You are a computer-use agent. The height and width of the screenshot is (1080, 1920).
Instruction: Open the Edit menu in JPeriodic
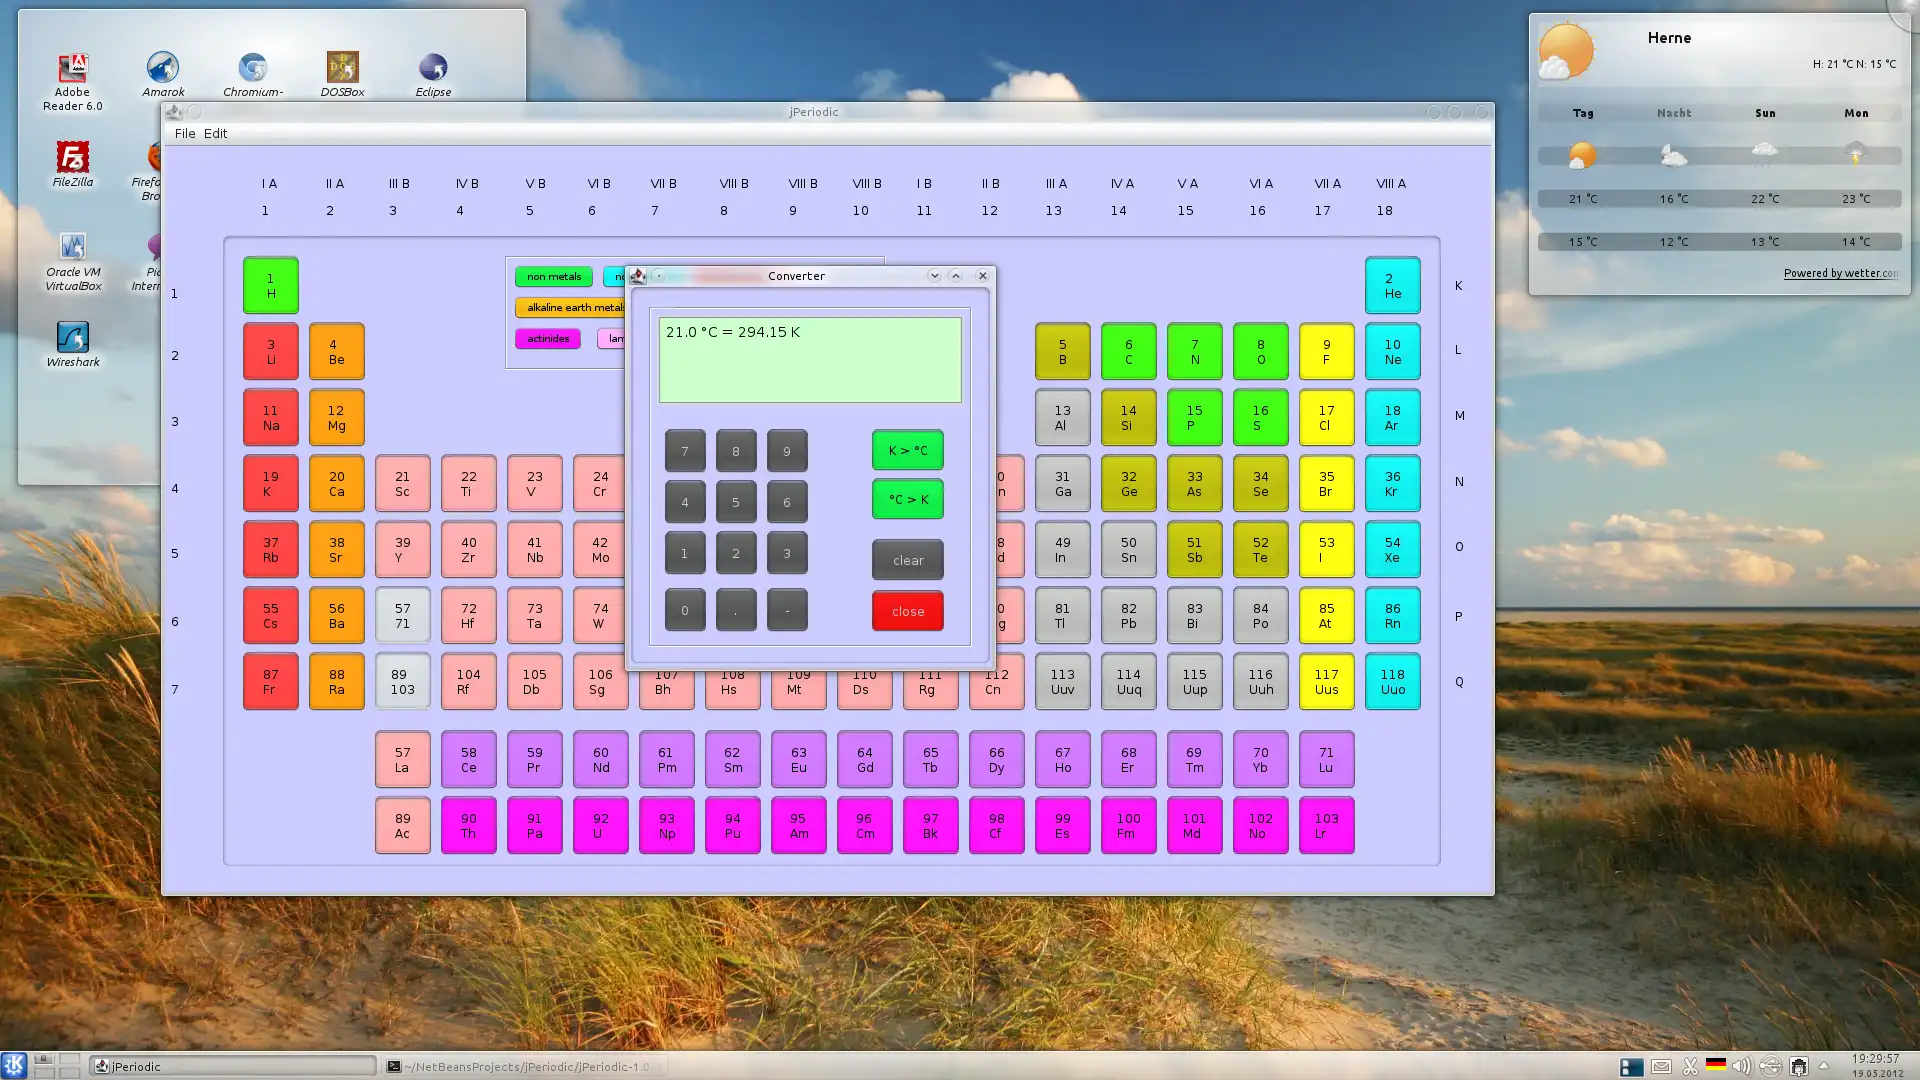point(215,133)
